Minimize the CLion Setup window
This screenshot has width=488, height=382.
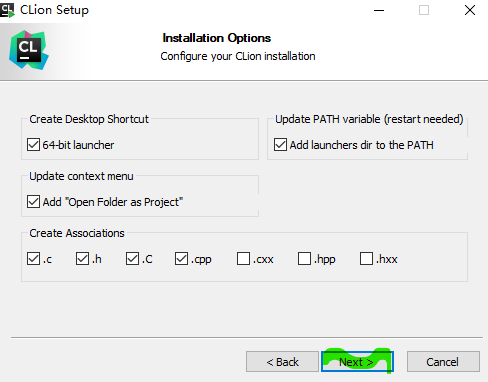coord(379,10)
